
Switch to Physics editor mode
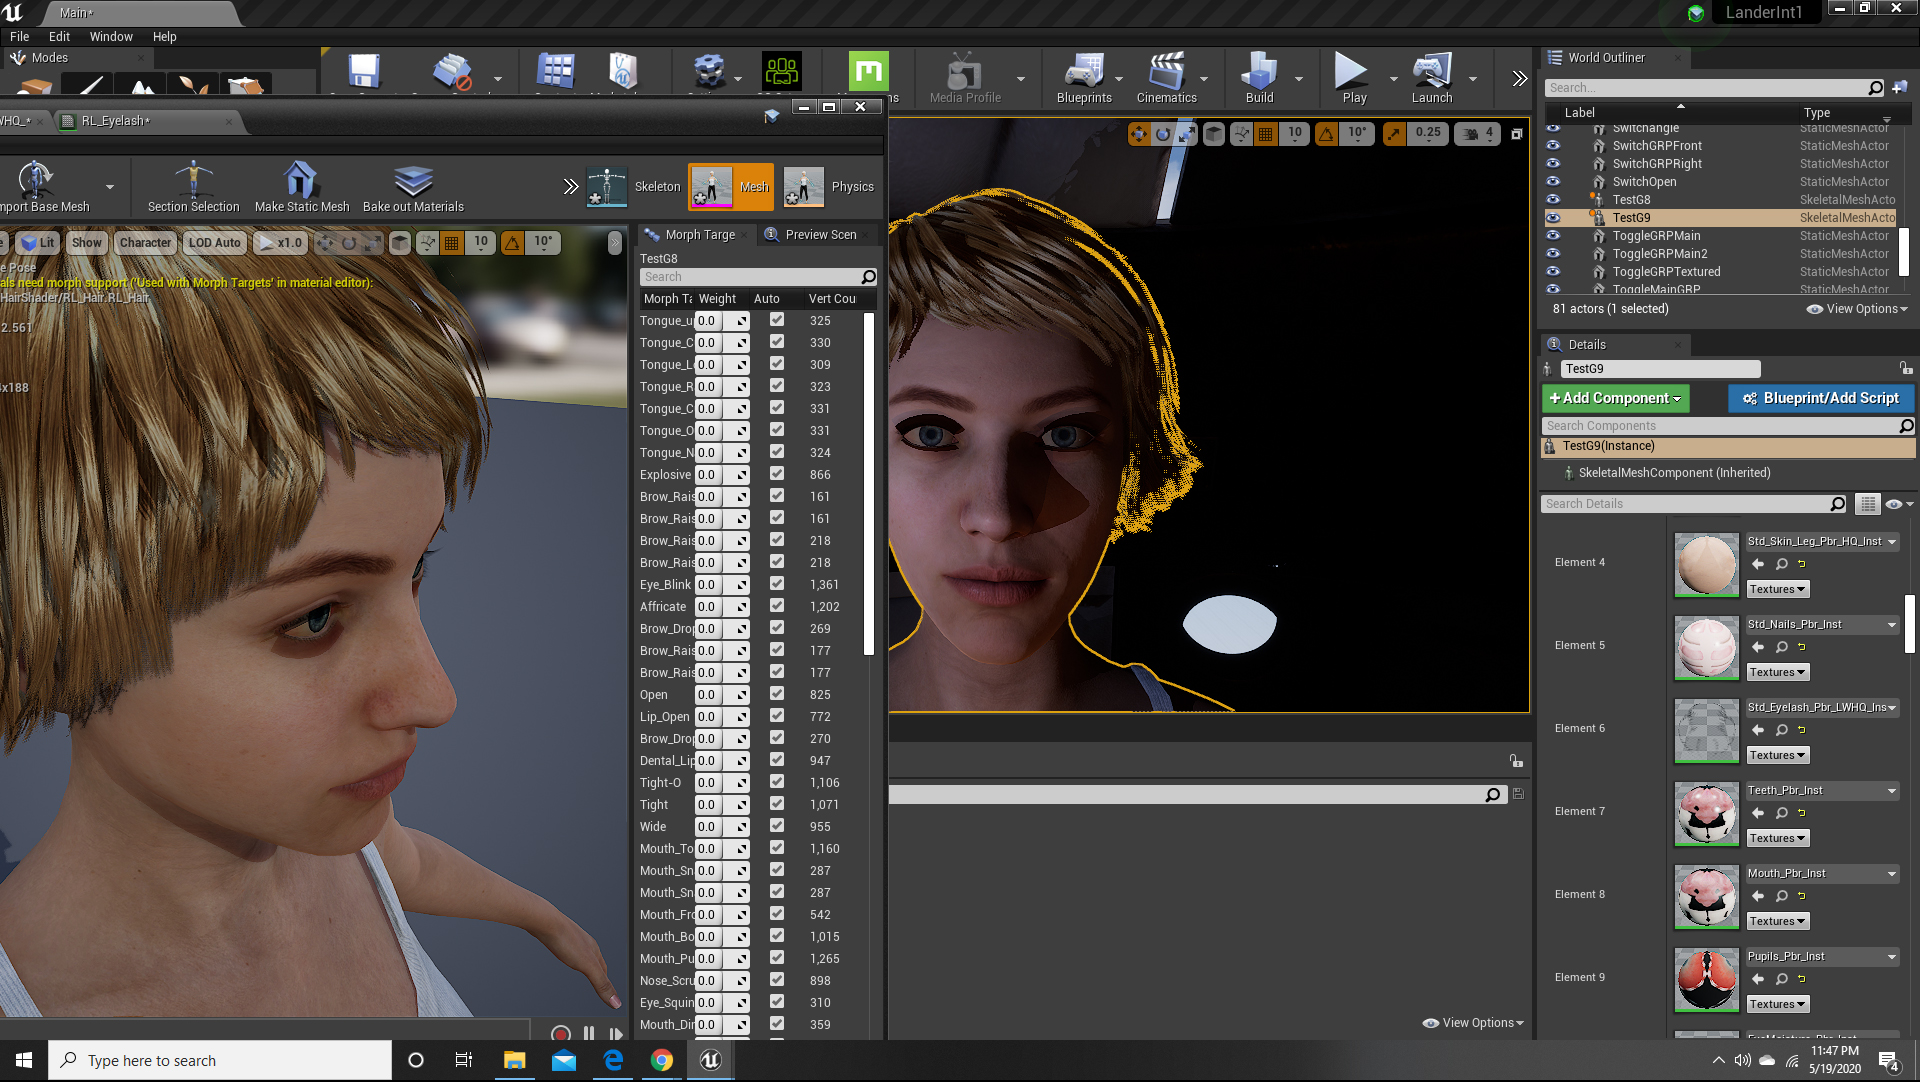pos(829,187)
